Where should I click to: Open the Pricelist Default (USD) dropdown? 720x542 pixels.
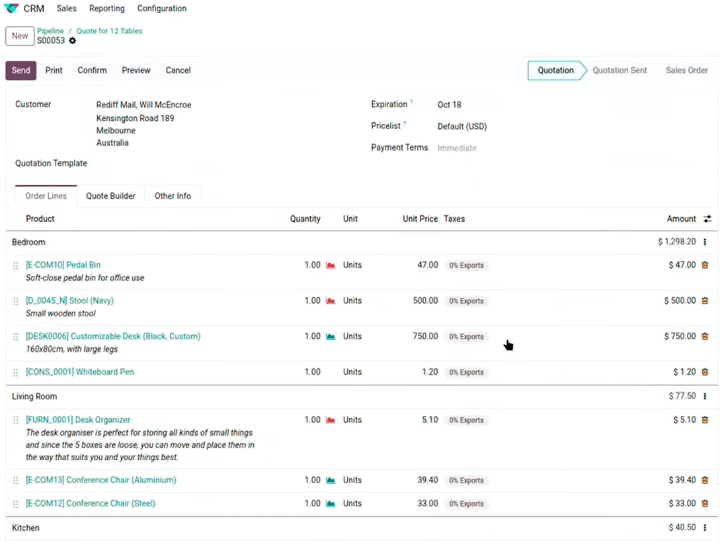[462, 126]
